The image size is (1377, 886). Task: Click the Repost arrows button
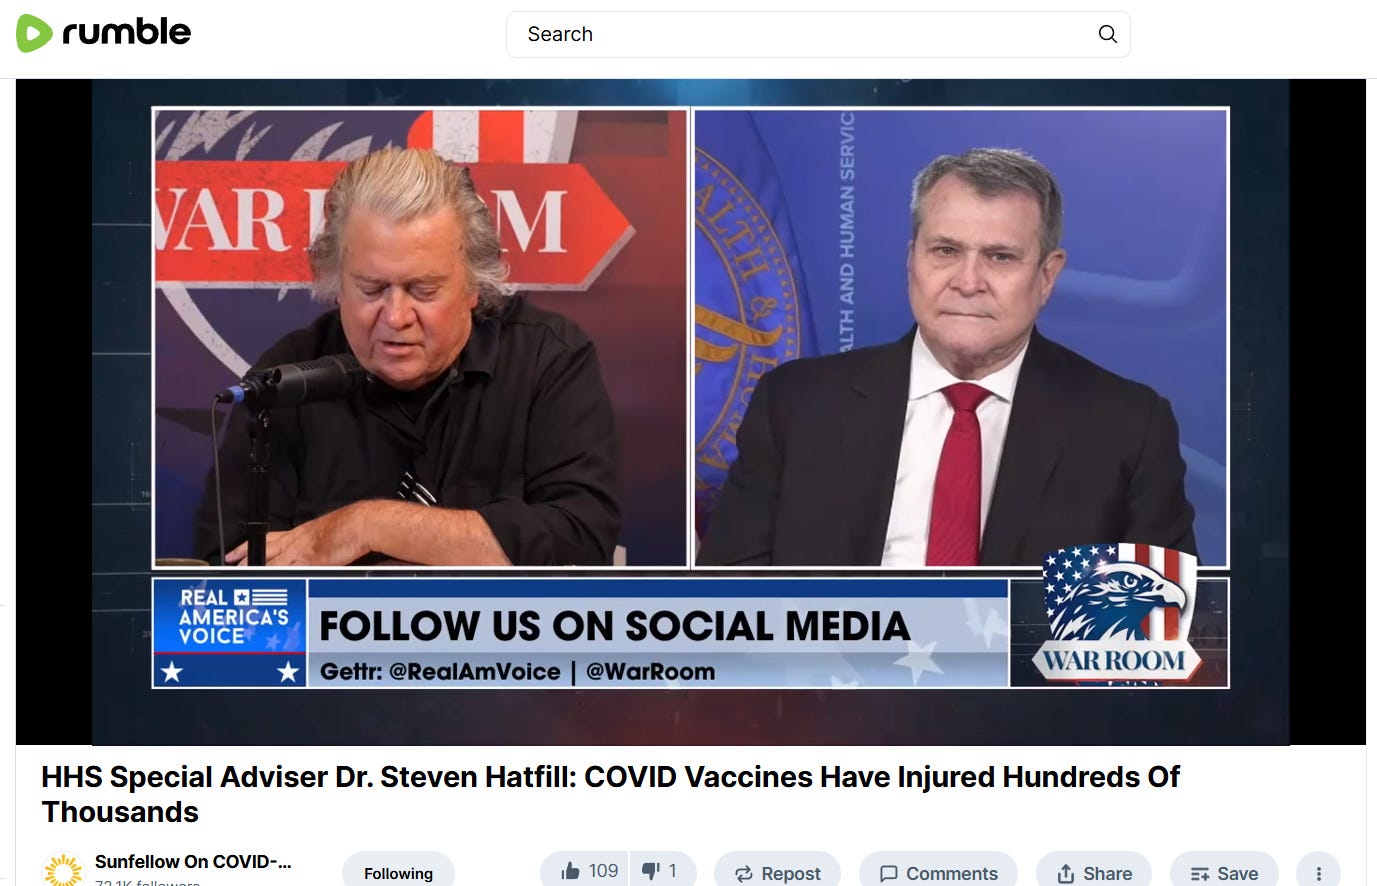tap(777, 873)
